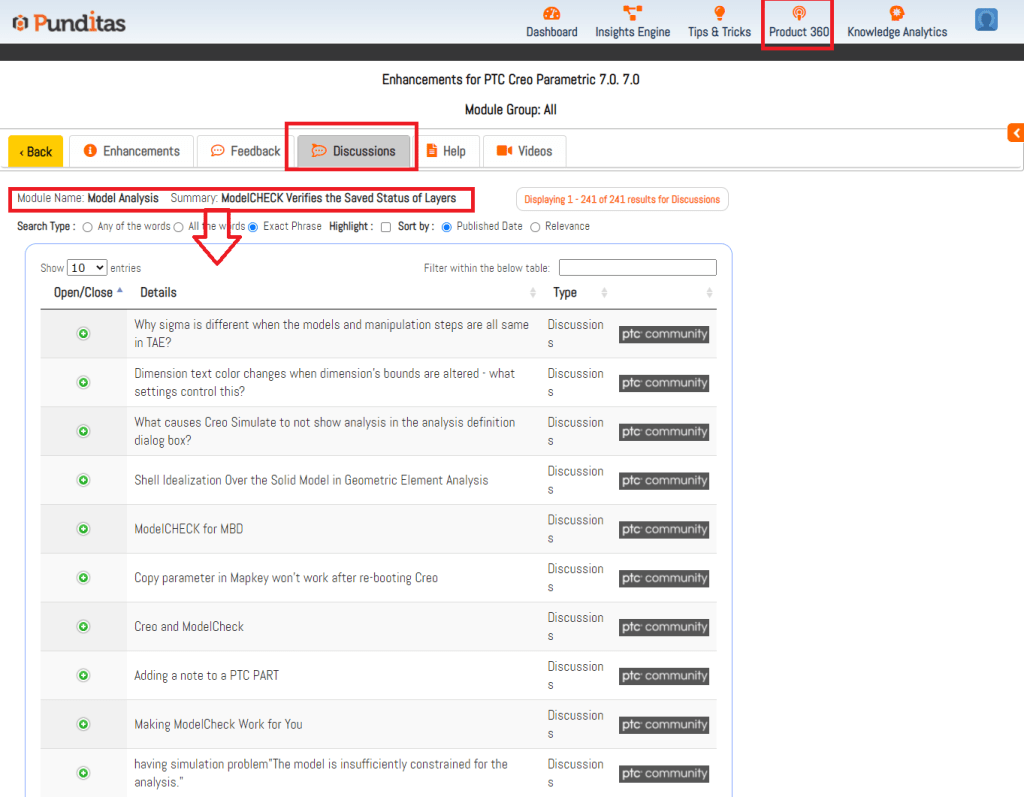The height and width of the screenshot is (797, 1024).
Task: Open the Product 360 icon
Action: tap(798, 14)
